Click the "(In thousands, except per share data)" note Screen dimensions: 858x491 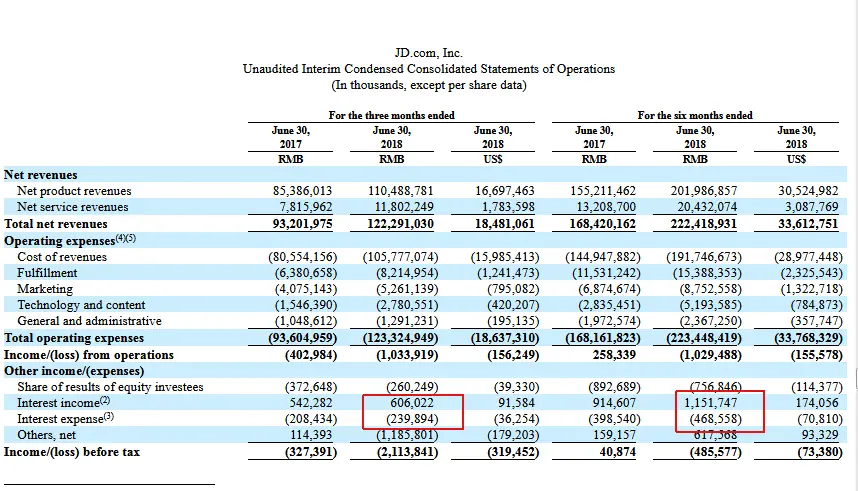click(428, 85)
